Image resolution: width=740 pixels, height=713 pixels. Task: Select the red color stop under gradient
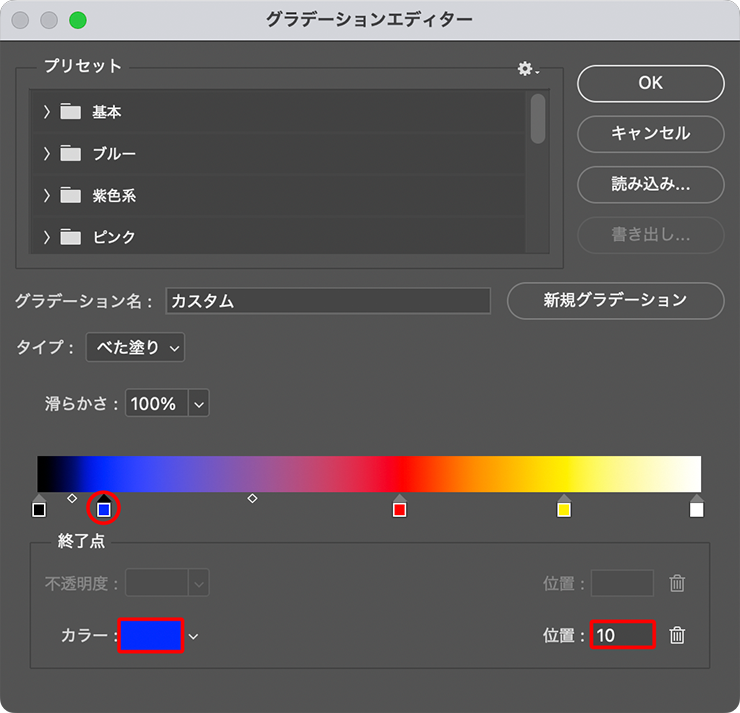click(400, 509)
